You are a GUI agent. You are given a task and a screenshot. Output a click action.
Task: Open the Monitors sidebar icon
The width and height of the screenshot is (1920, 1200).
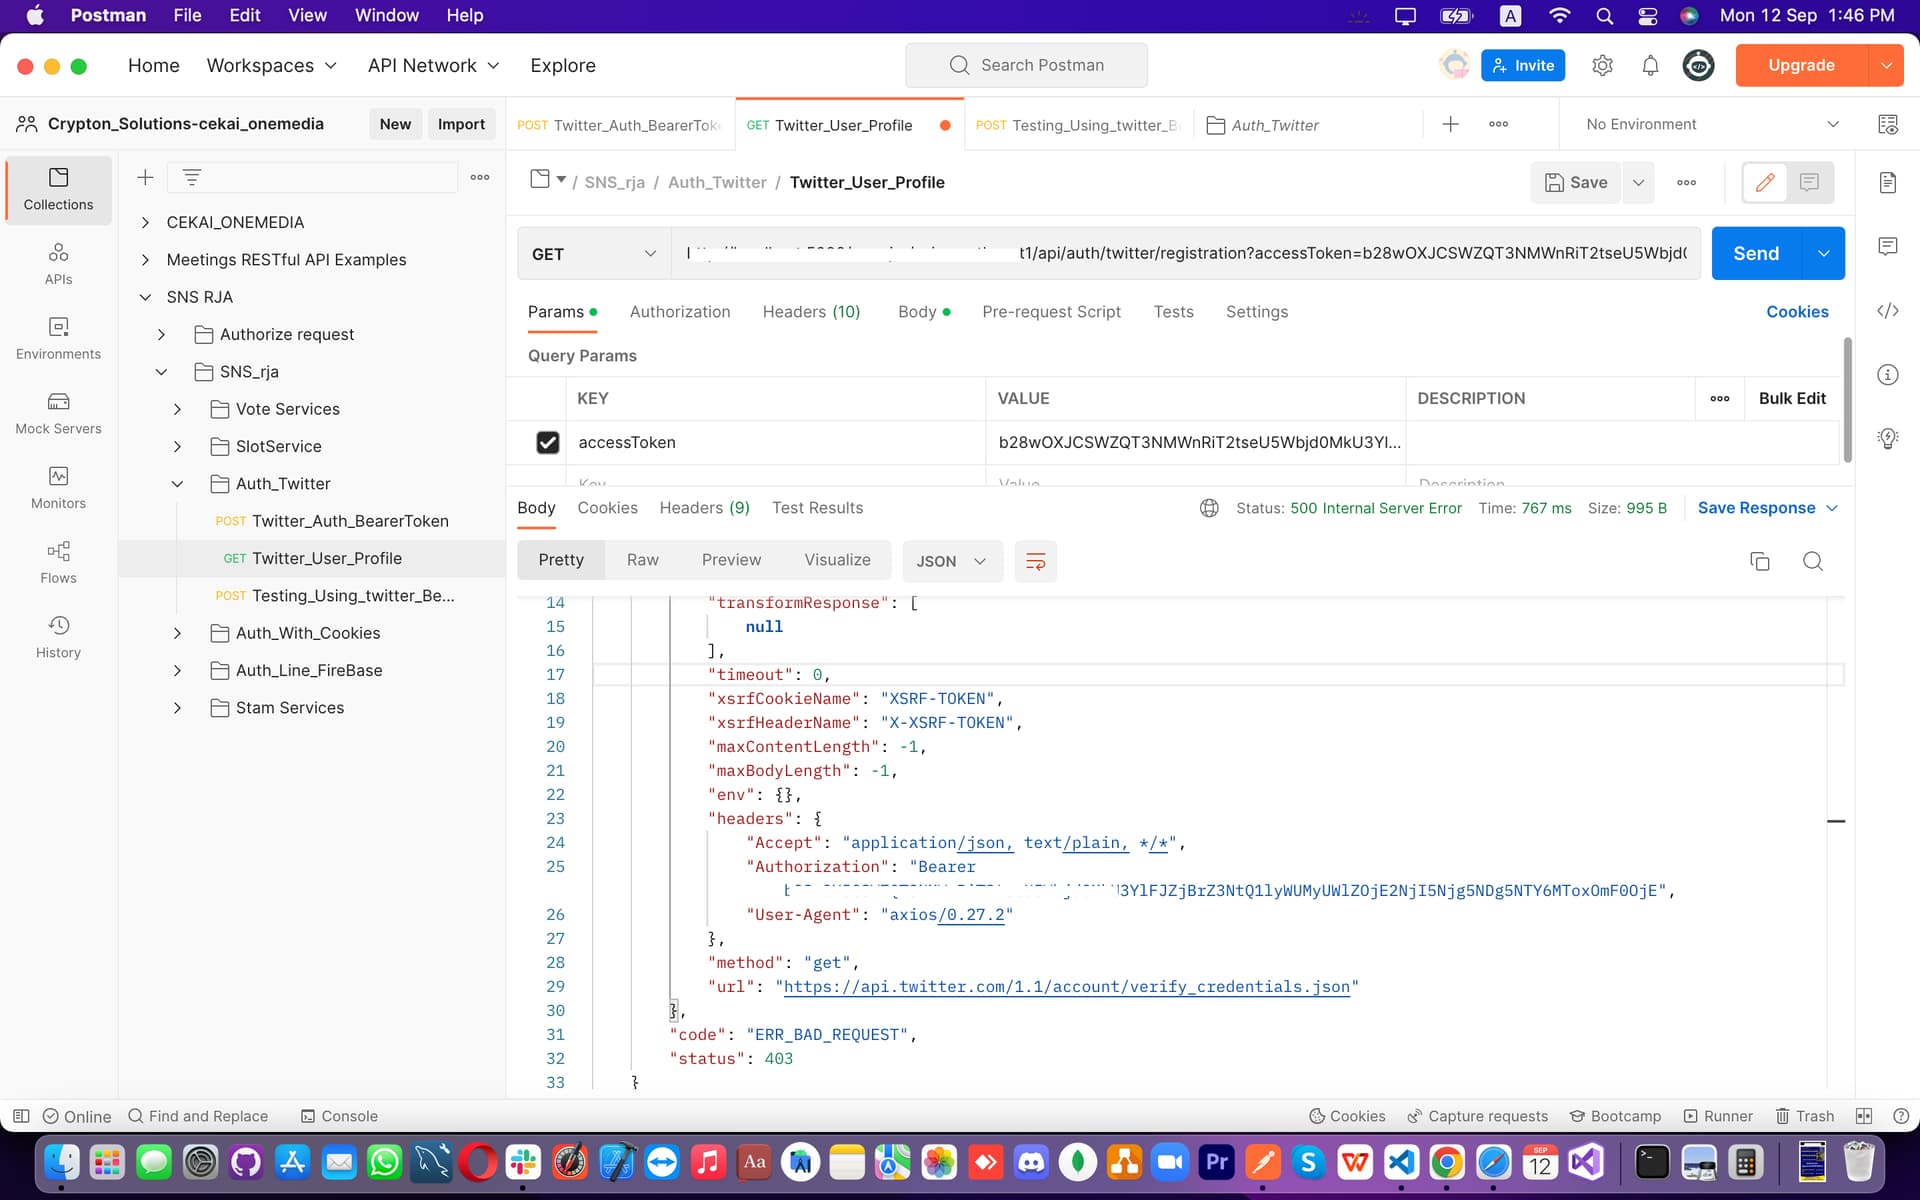point(58,488)
